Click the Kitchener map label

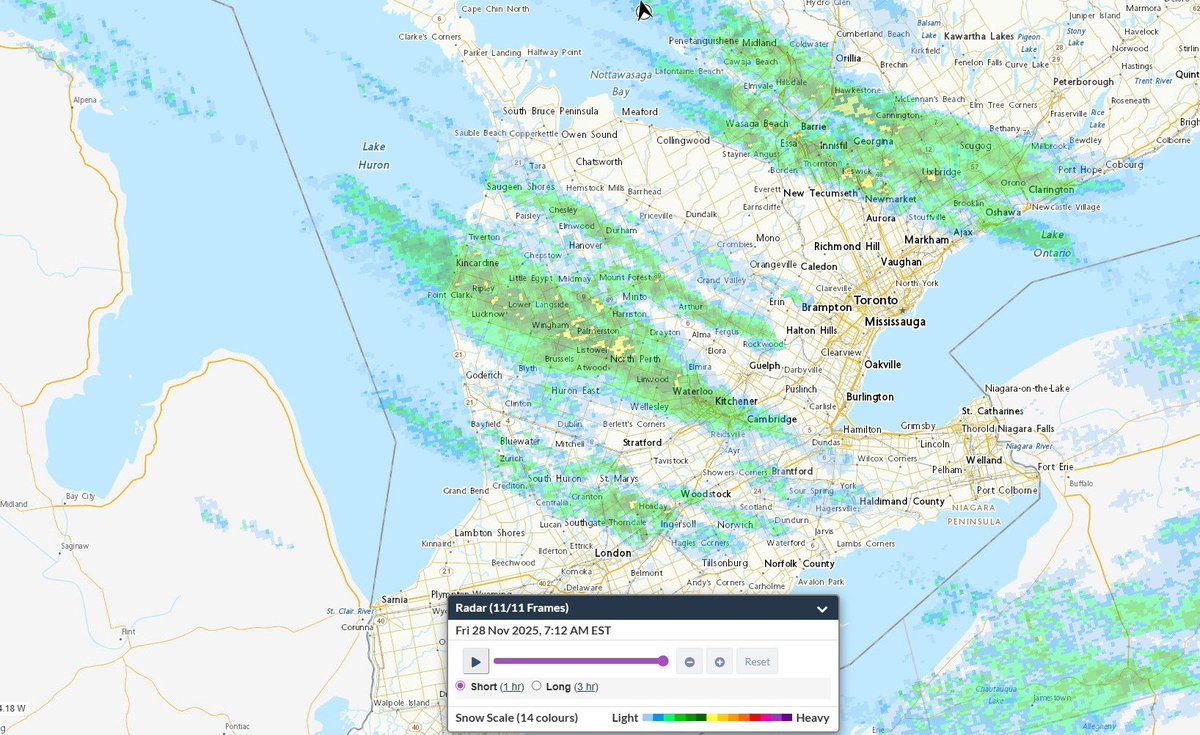click(x=736, y=401)
